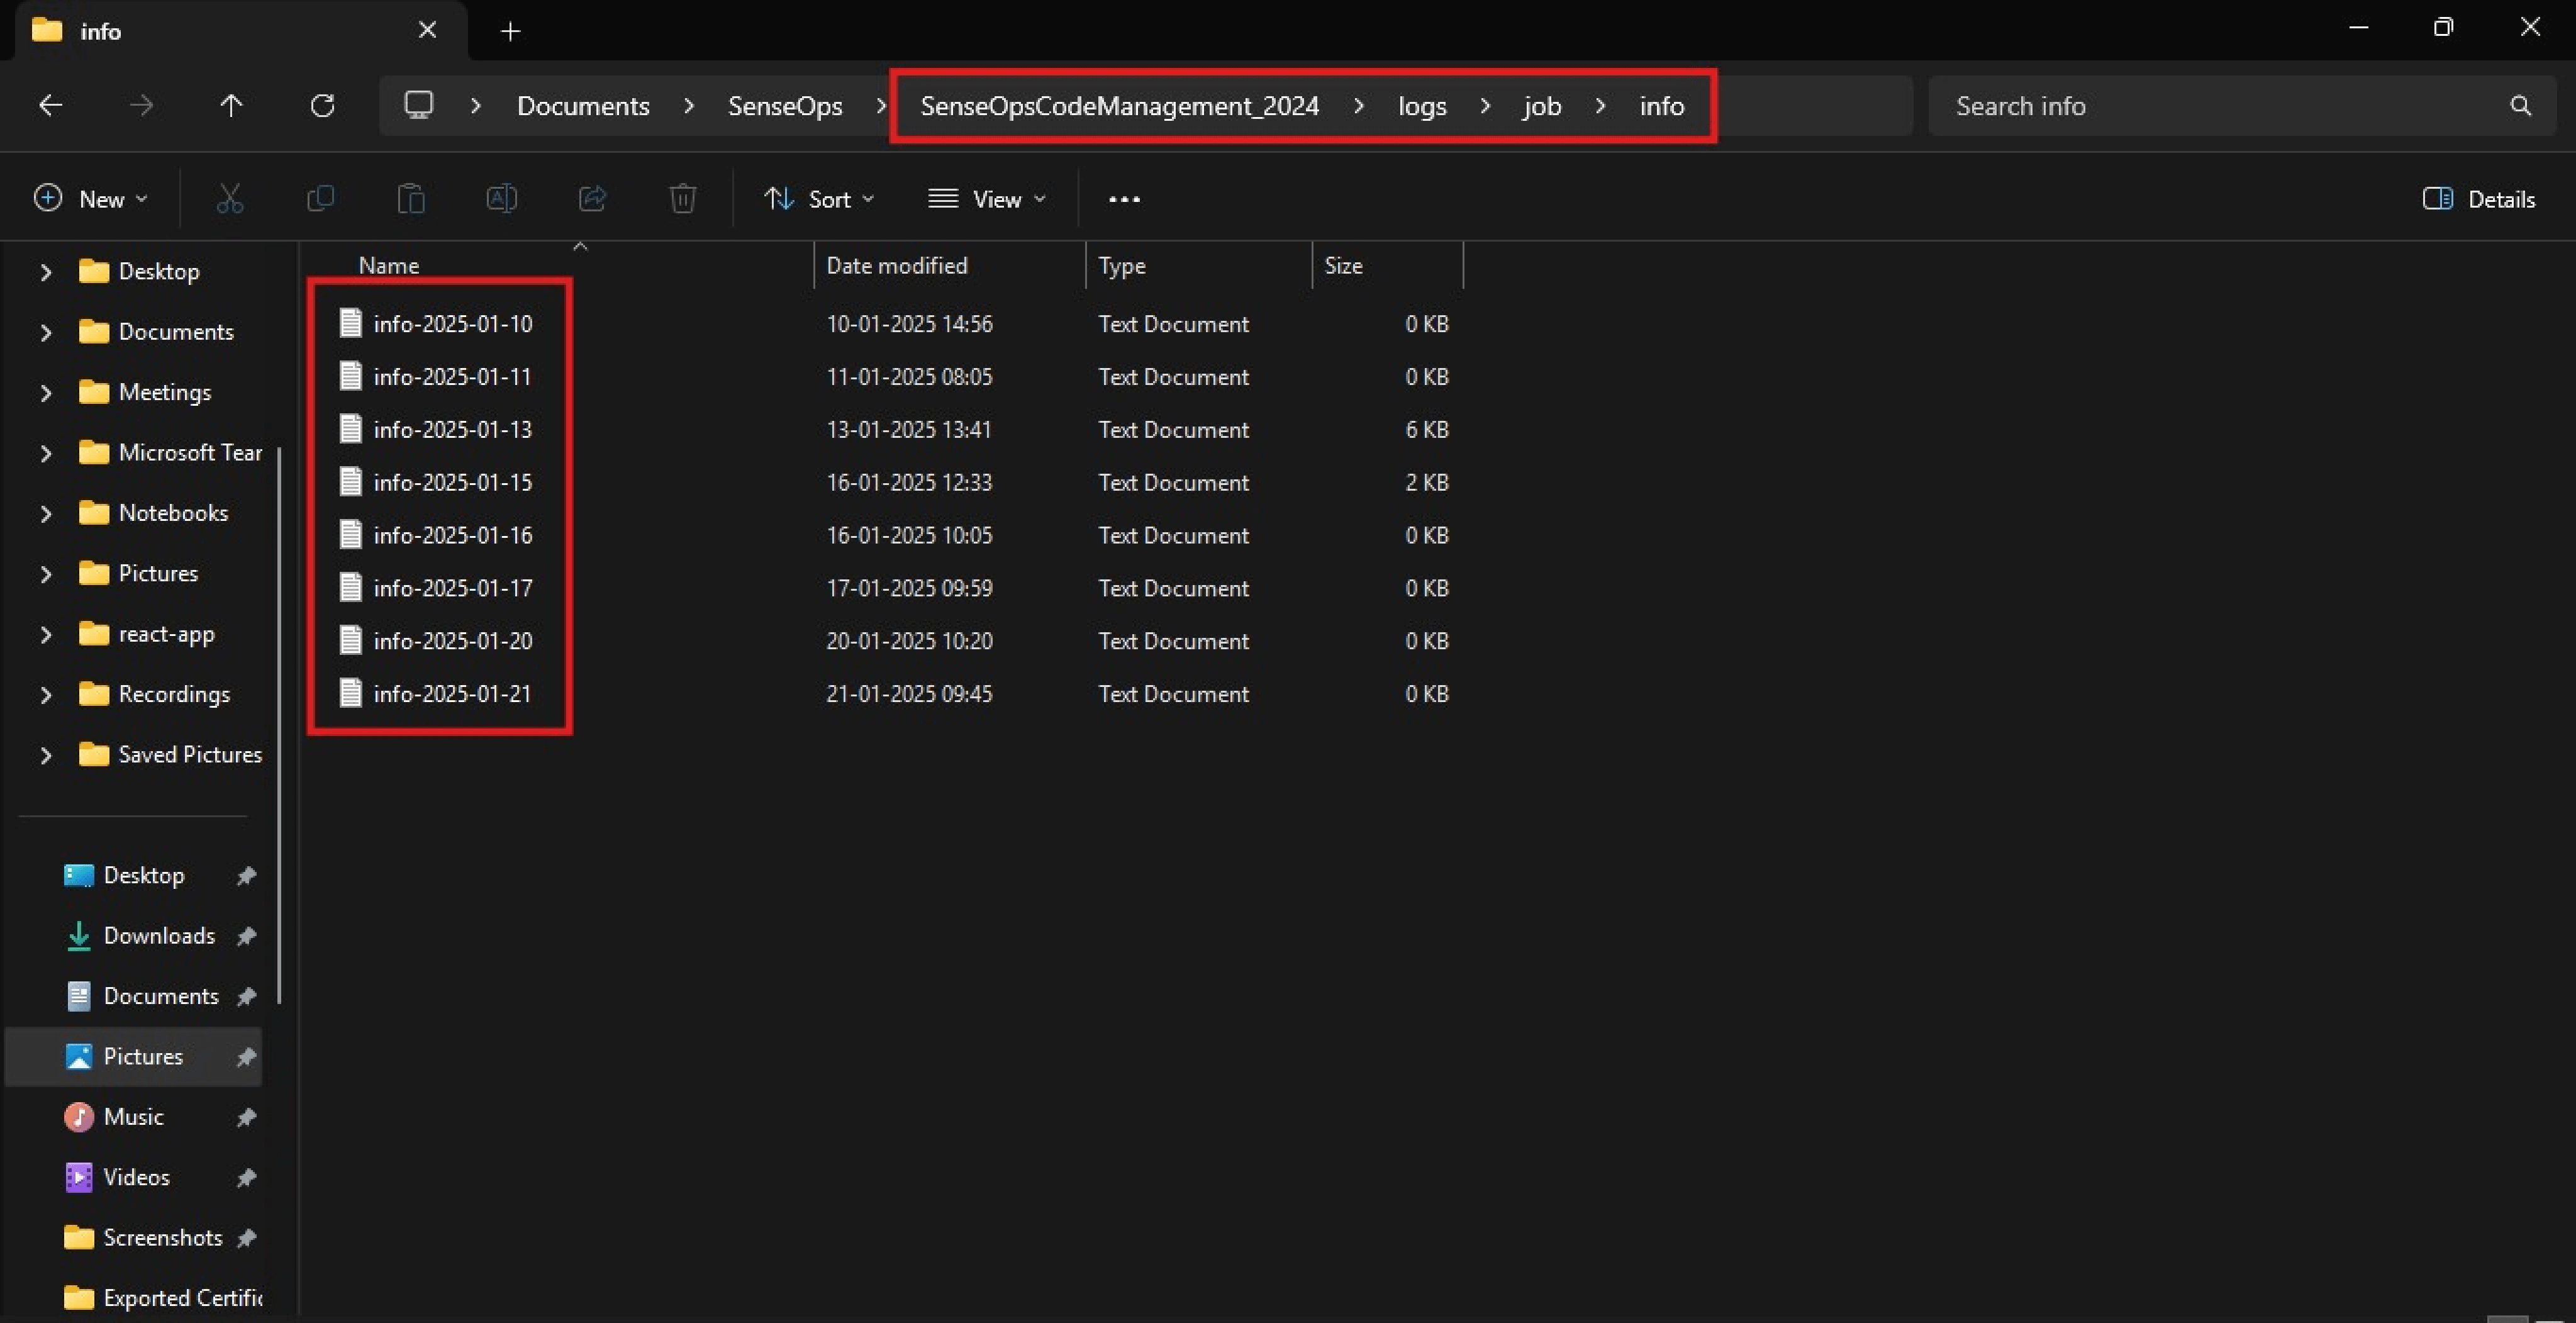The image size is (2576, 1323).
Task: Click Documents in the address breadcrumb
Action: click(583, 106)
